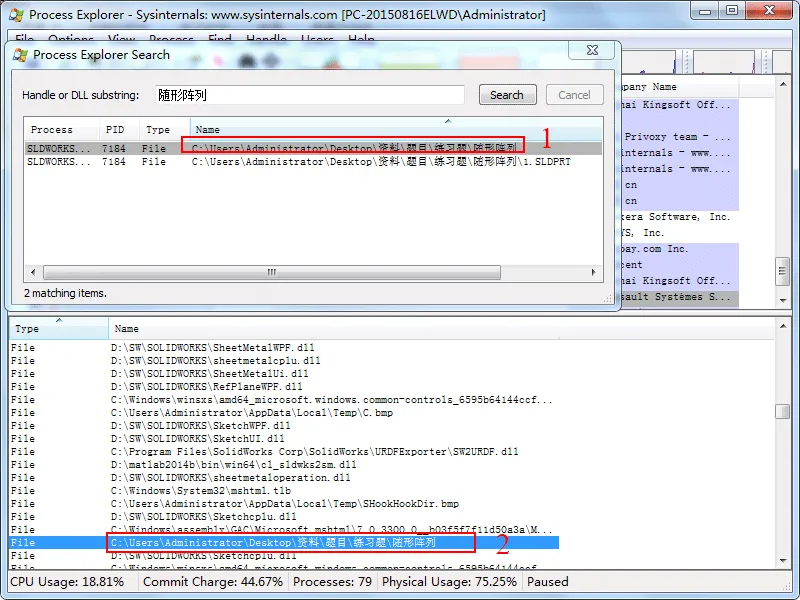The image size is (800, 600).
Task: Open the View menu
Action: click(121, 38)
